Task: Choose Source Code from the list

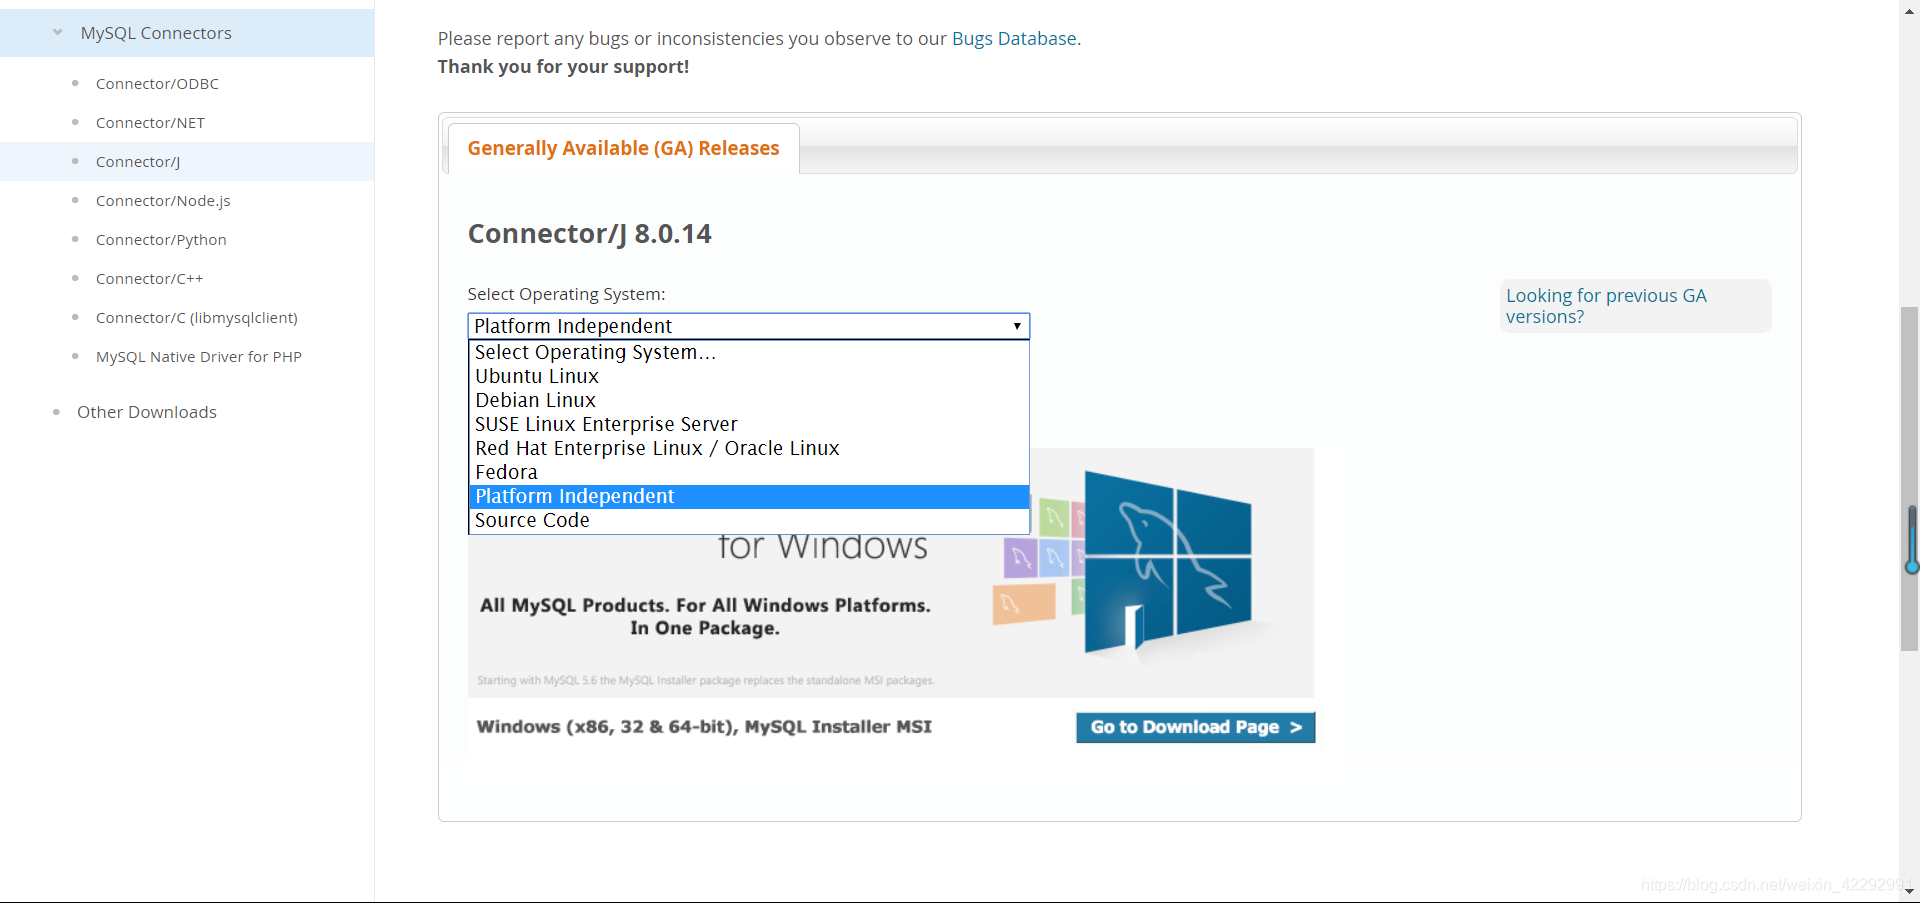Action: tap(749, 520)
